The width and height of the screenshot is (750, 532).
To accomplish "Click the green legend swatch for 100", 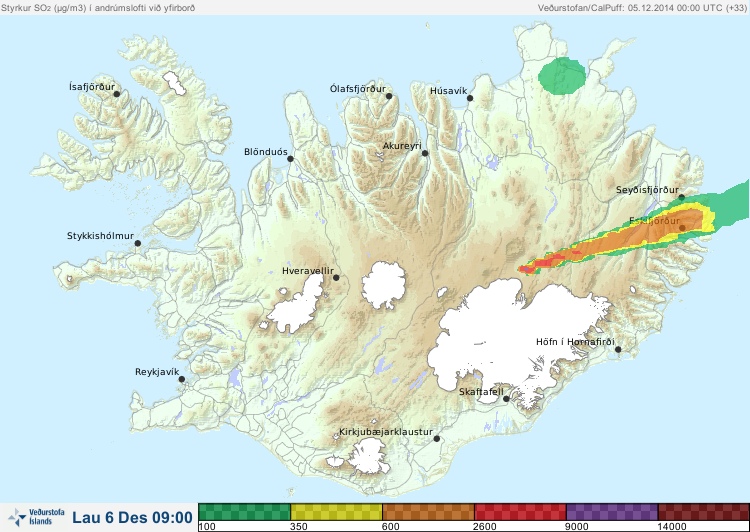I will tap(244, 511).
